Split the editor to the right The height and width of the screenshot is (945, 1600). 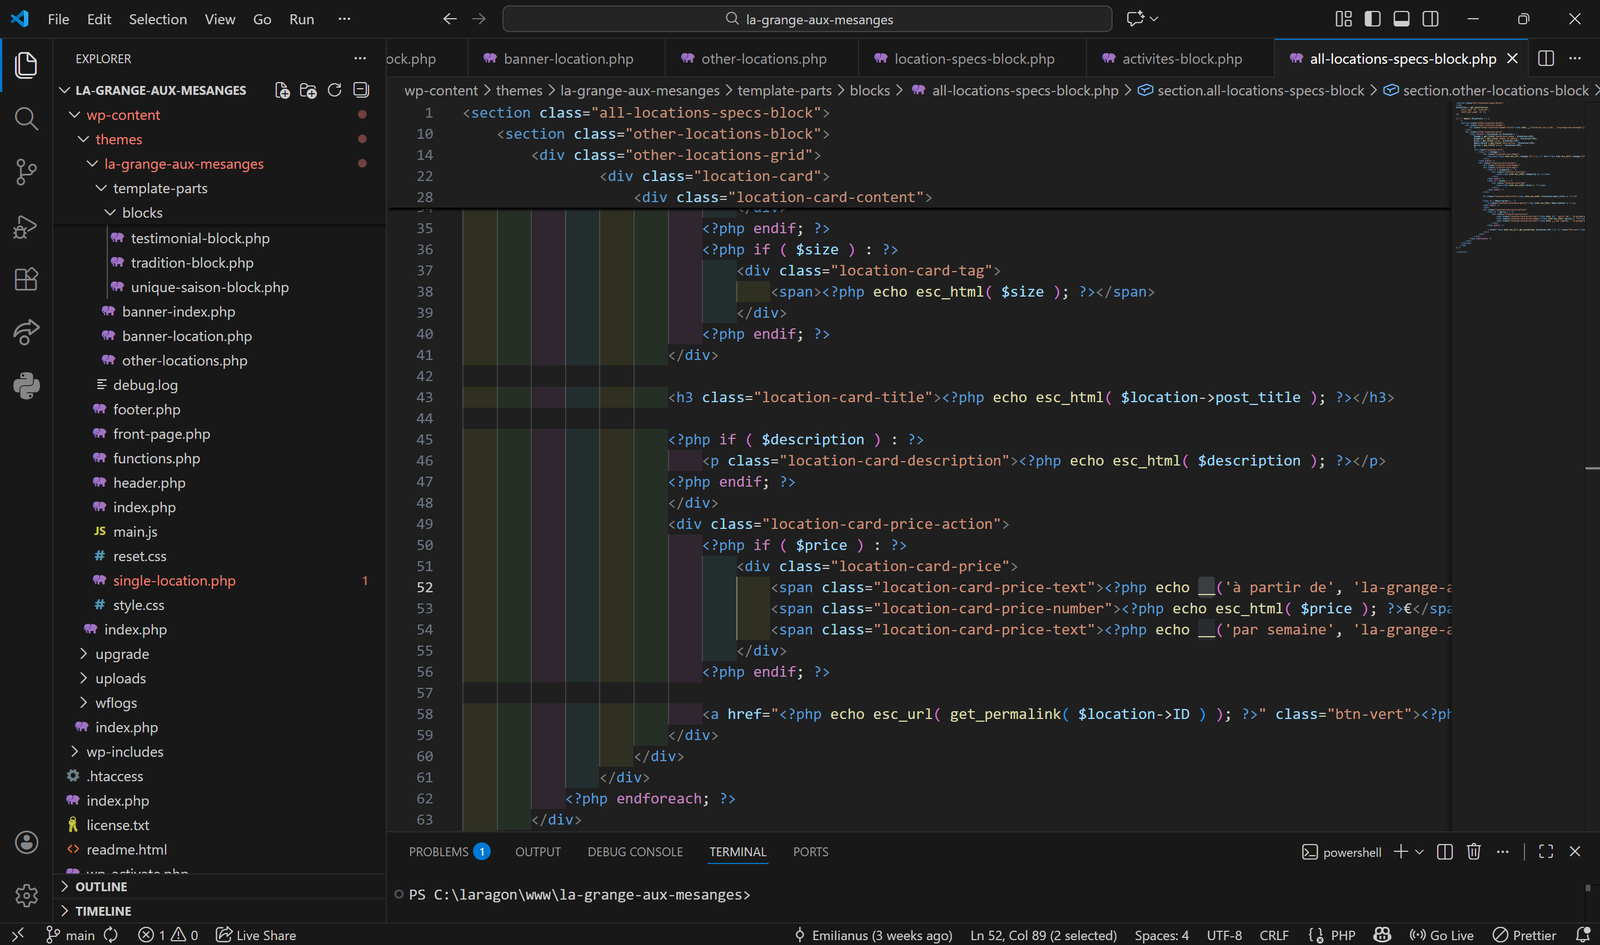click(x=1546, y=59)
